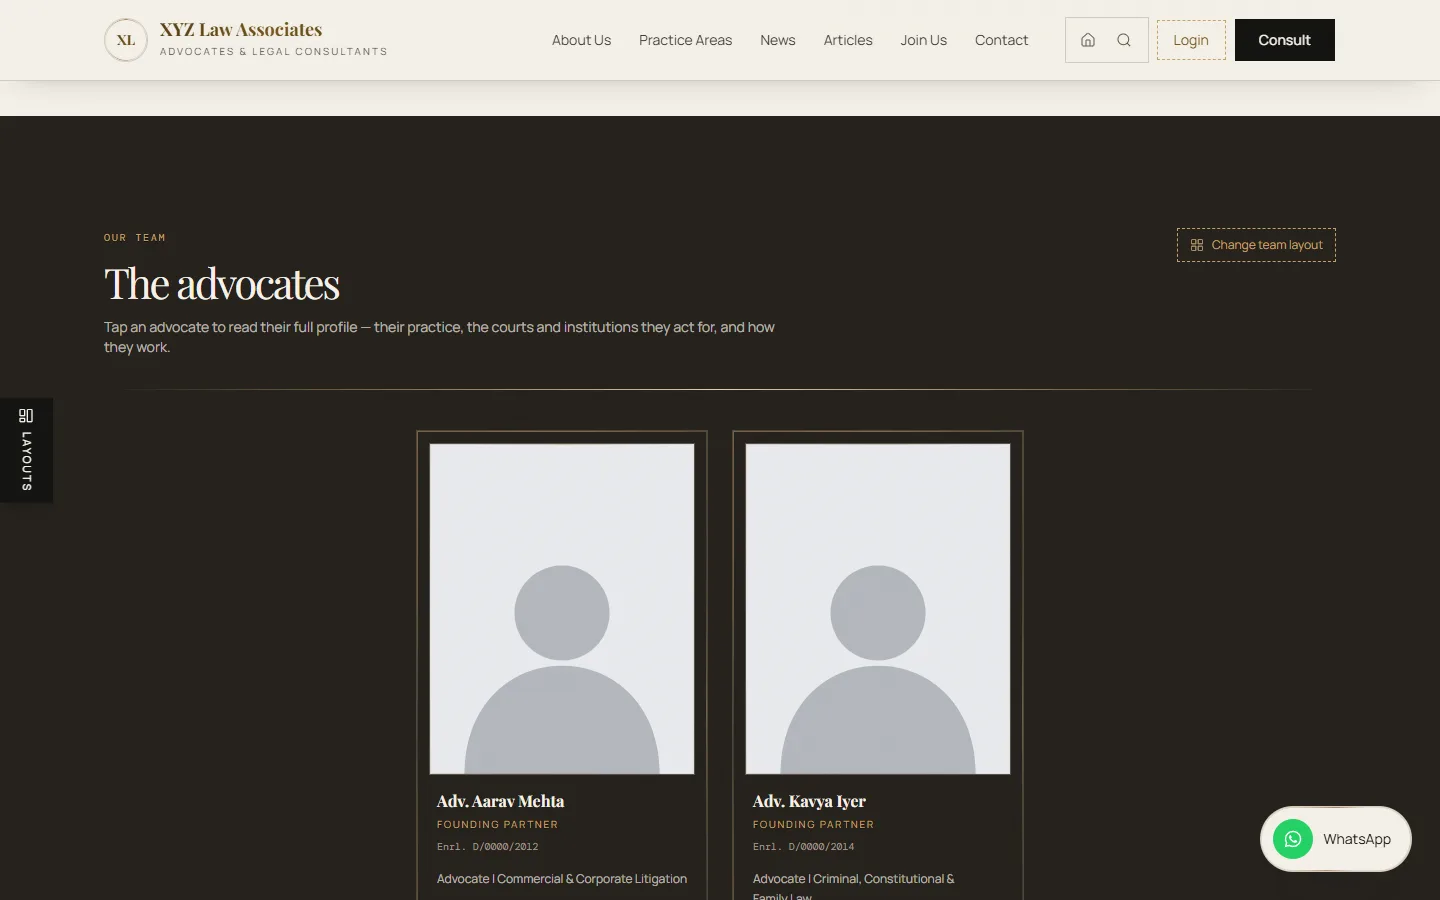Click the Login button
This screenshot has width=1440, height=900.
coord(1191,40)
